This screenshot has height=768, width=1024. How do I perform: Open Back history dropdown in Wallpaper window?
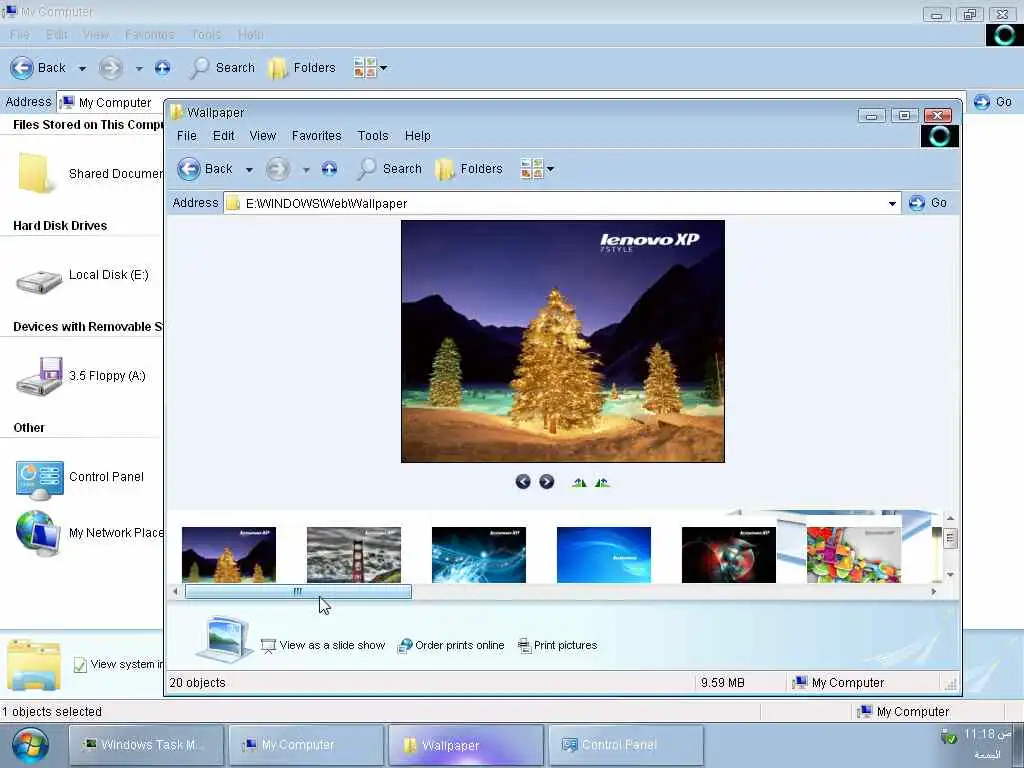(249, 170)
